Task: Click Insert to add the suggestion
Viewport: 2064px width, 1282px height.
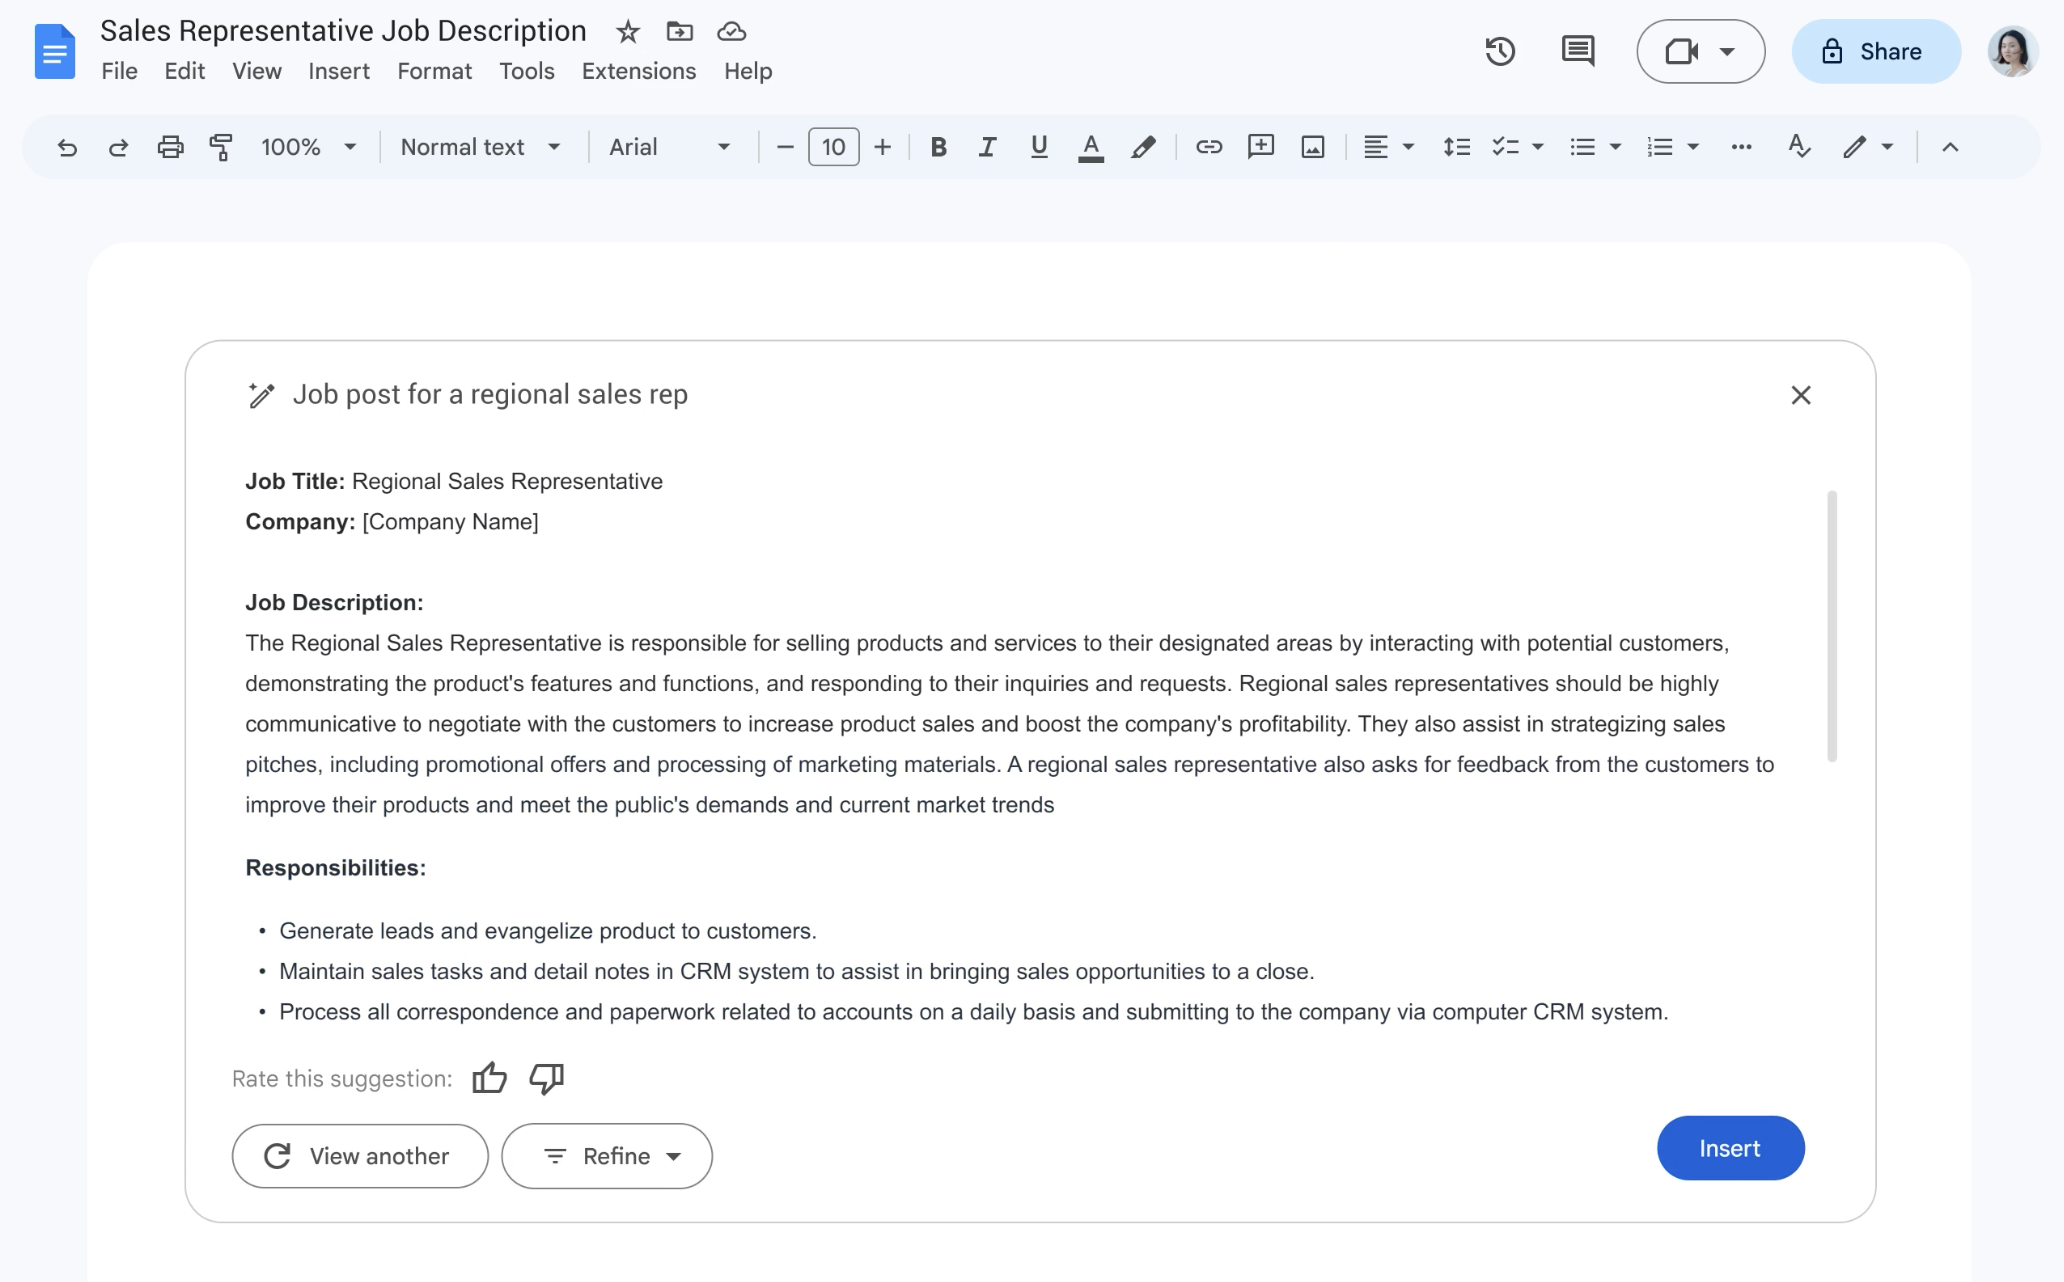Action: point(1730,1148)
